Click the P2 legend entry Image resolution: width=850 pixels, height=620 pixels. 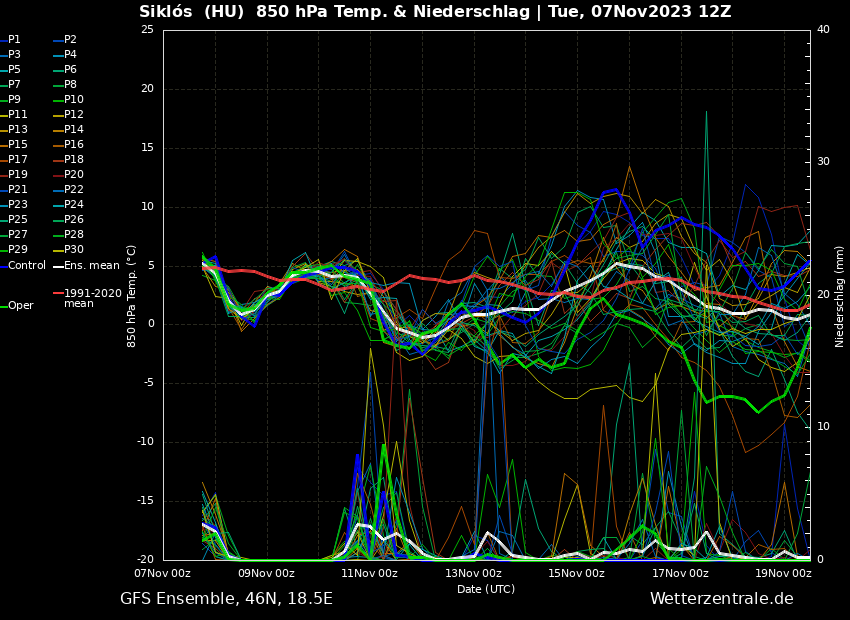coord(70,40)
